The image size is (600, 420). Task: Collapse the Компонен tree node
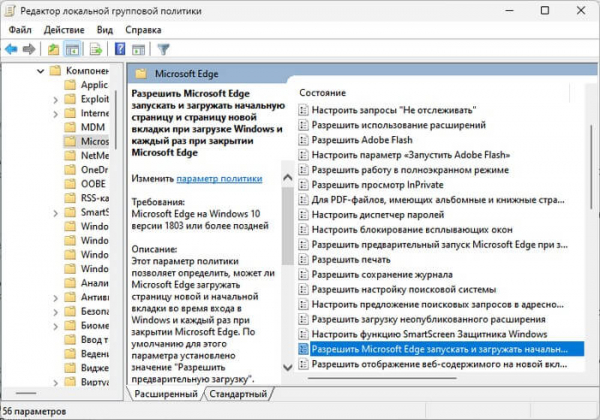click(41, 71)
